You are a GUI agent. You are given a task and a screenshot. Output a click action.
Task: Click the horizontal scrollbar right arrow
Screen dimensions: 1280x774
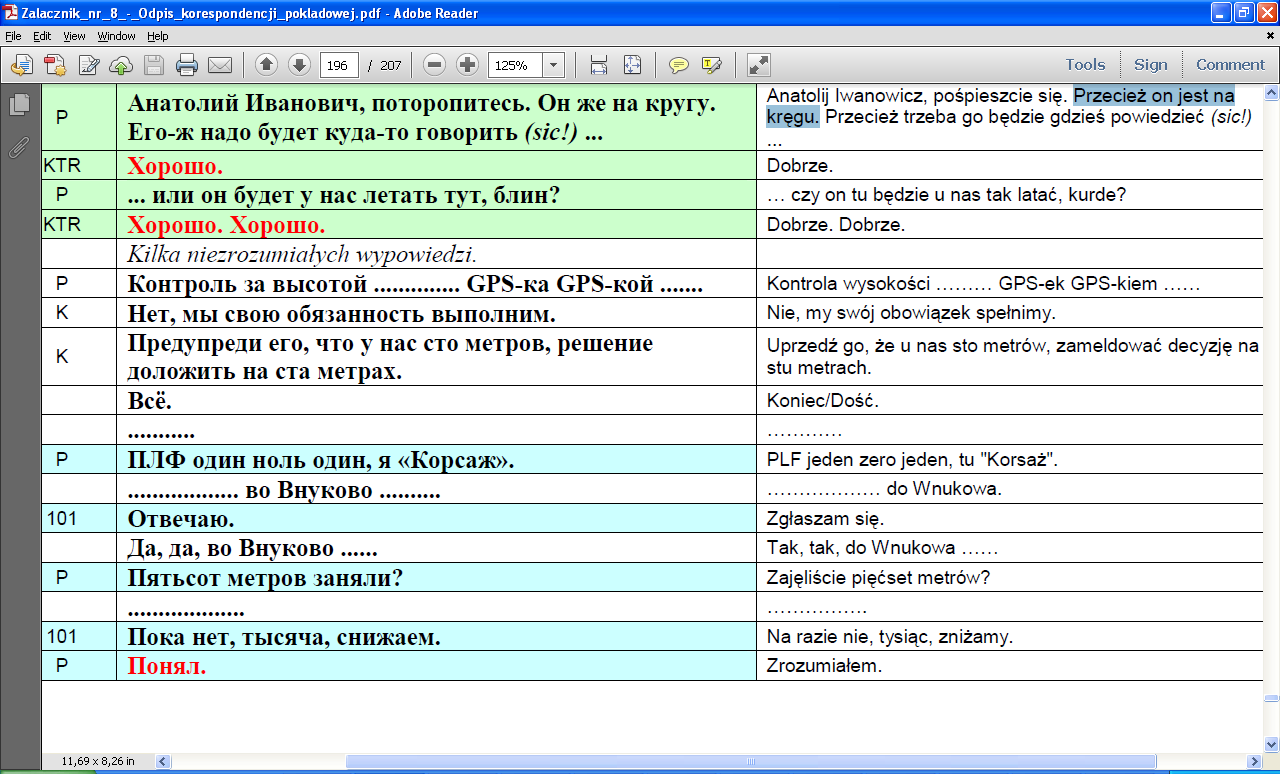(x=1255, y=761)
